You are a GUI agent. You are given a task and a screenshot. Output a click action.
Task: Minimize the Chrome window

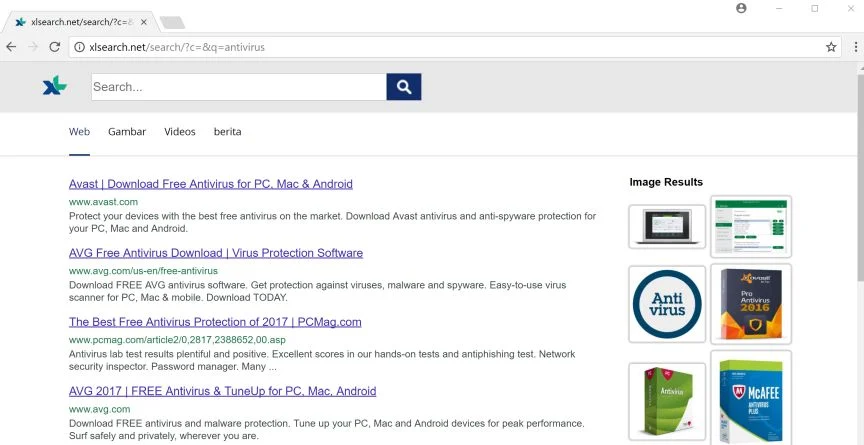(779, 8)
